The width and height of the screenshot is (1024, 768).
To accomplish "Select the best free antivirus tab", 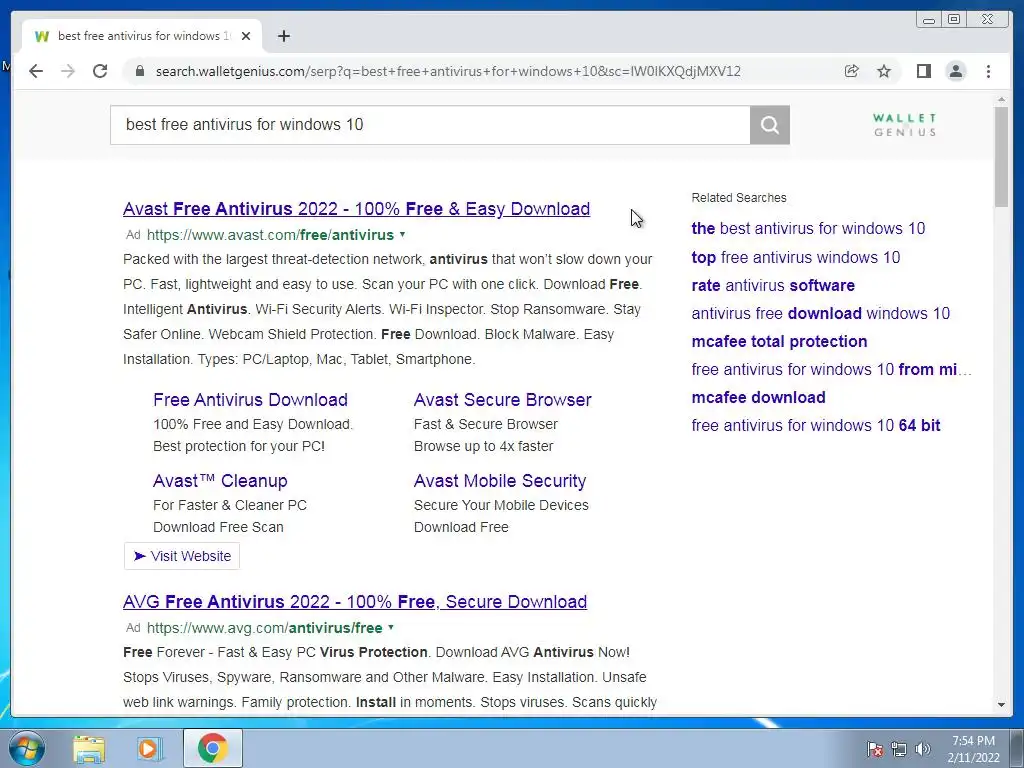I will click(142, 36).
